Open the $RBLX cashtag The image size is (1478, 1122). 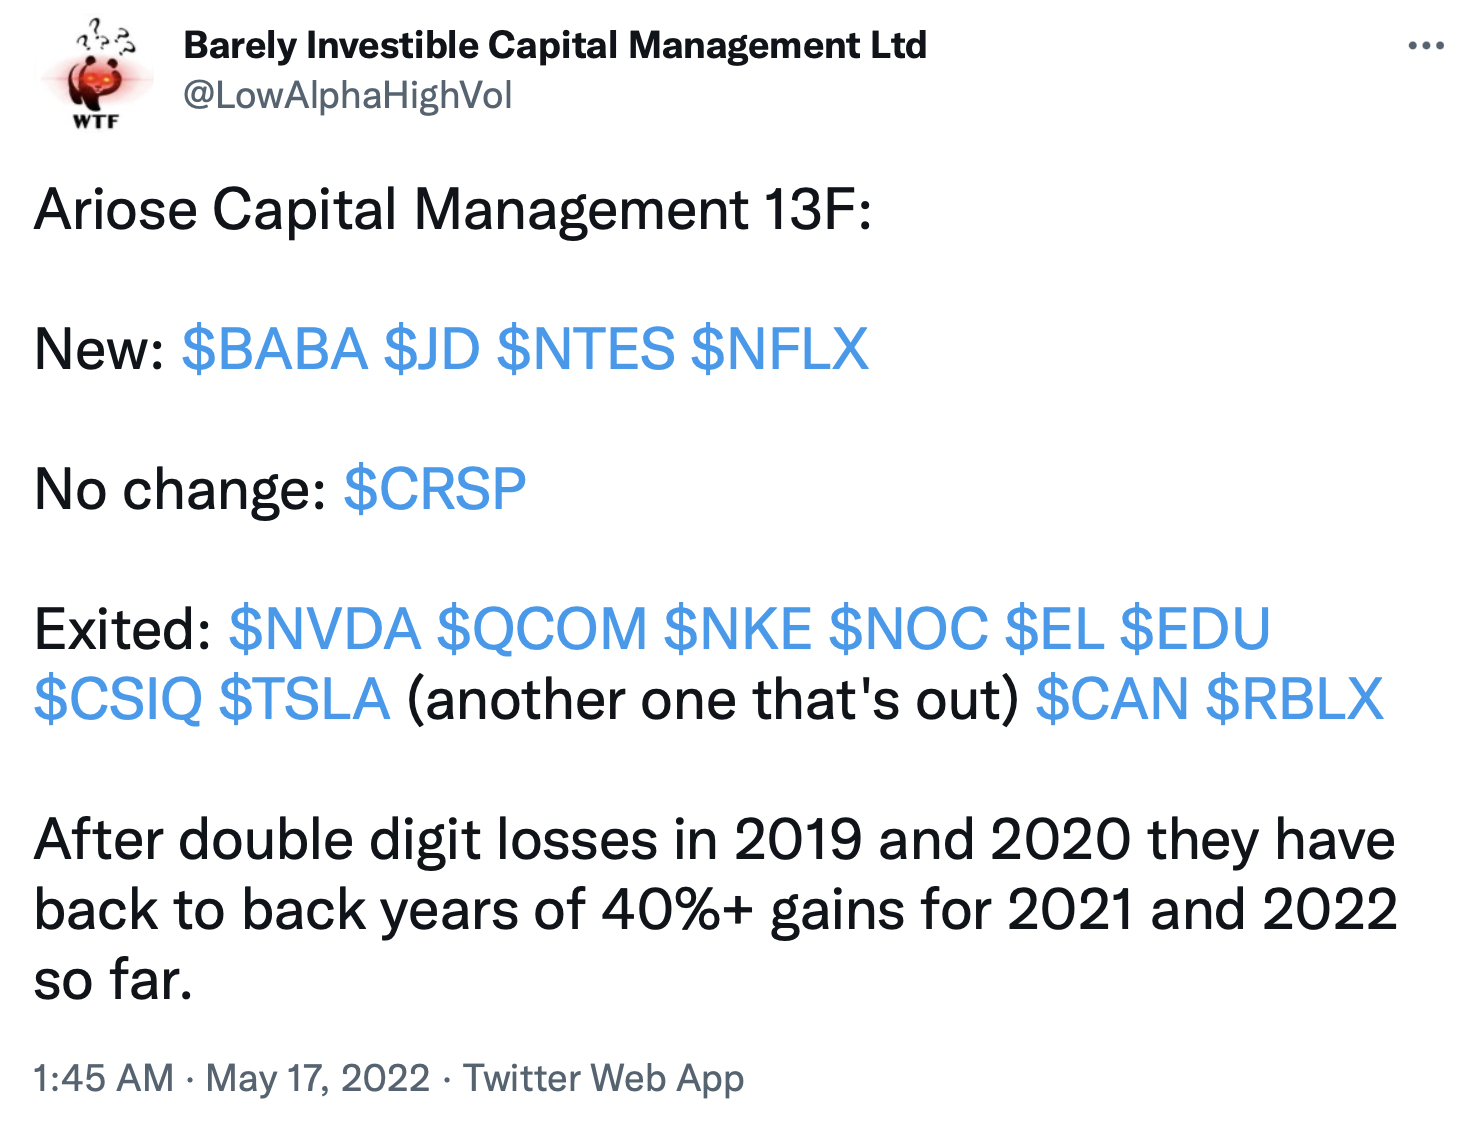coord(1294,700)
